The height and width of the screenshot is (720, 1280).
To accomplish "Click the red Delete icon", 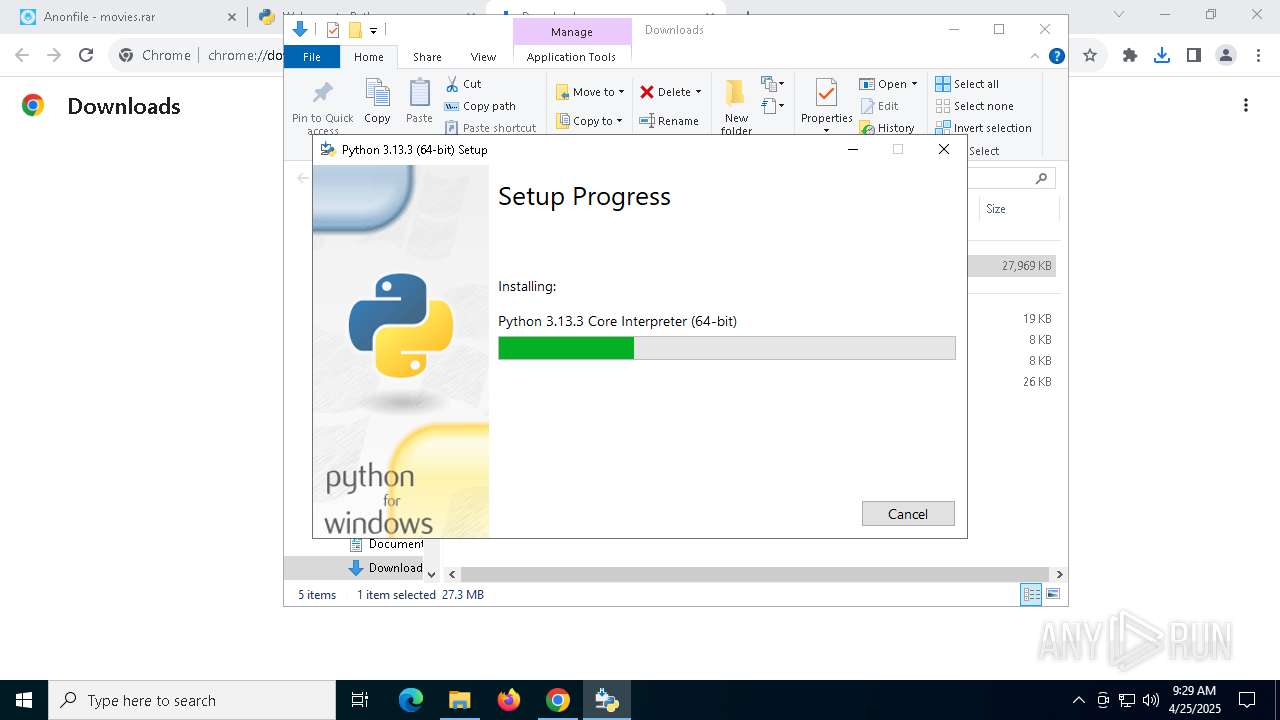I will 647,92.
